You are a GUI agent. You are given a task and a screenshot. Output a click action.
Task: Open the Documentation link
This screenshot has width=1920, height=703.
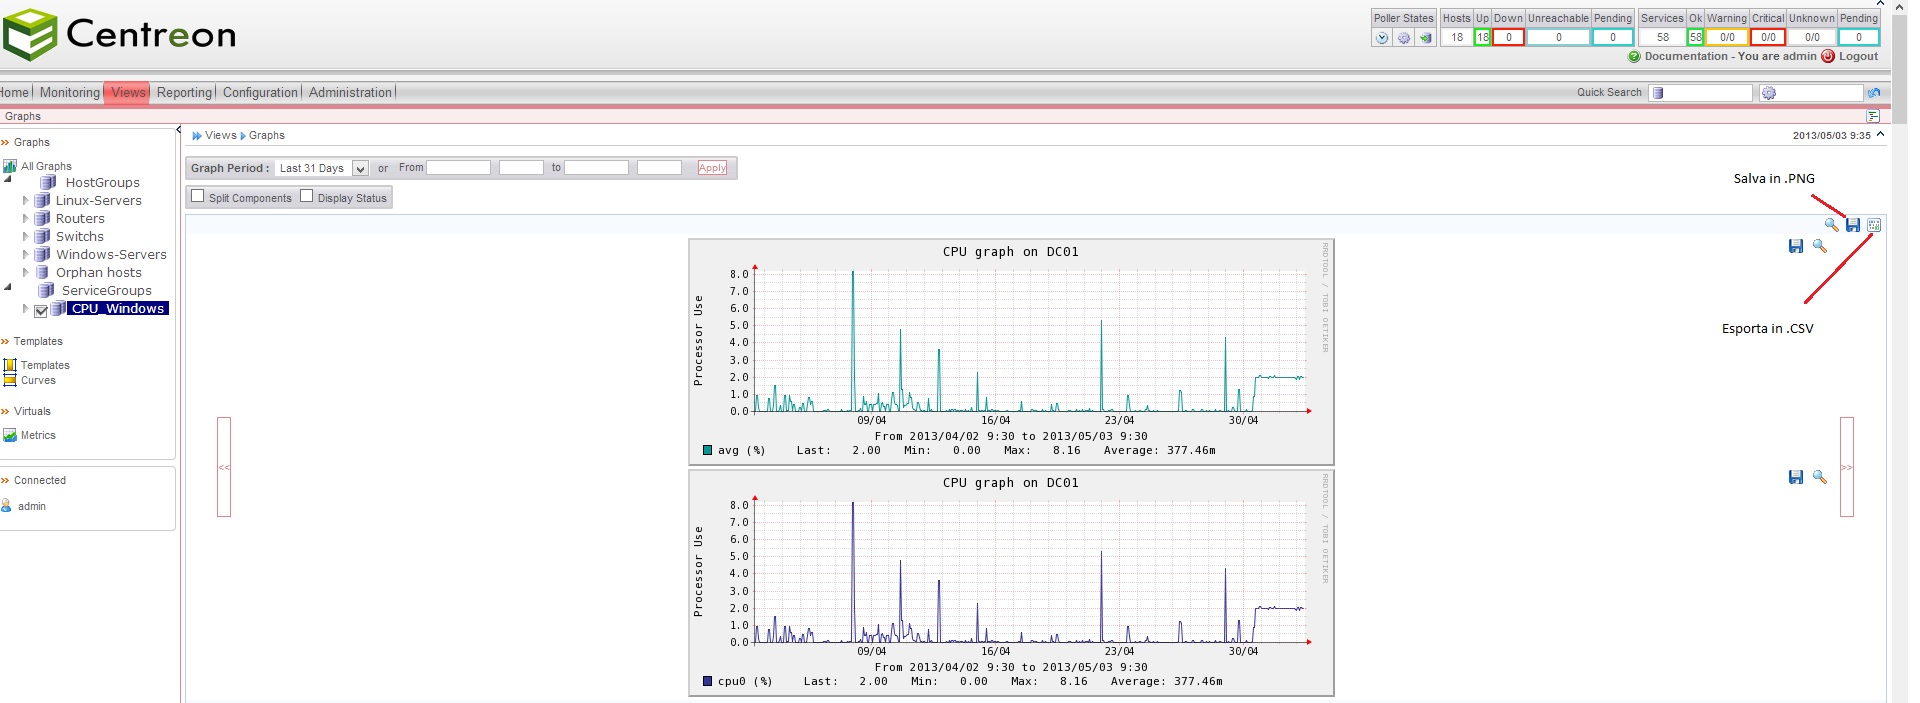pyautogui.click(x=1686, y=56)
